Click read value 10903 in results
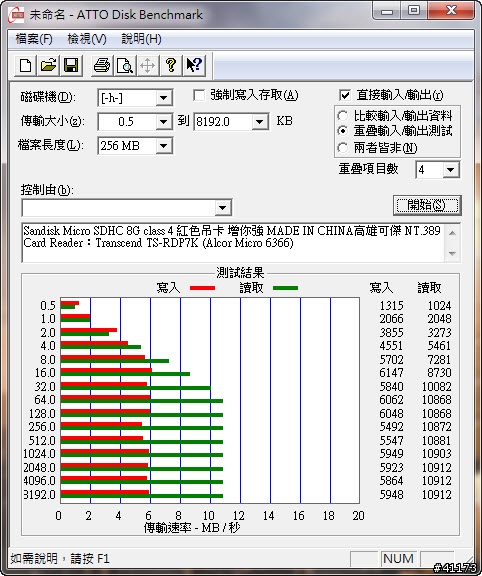This screenshot has height=576, width=482. (x=436, y=454)
